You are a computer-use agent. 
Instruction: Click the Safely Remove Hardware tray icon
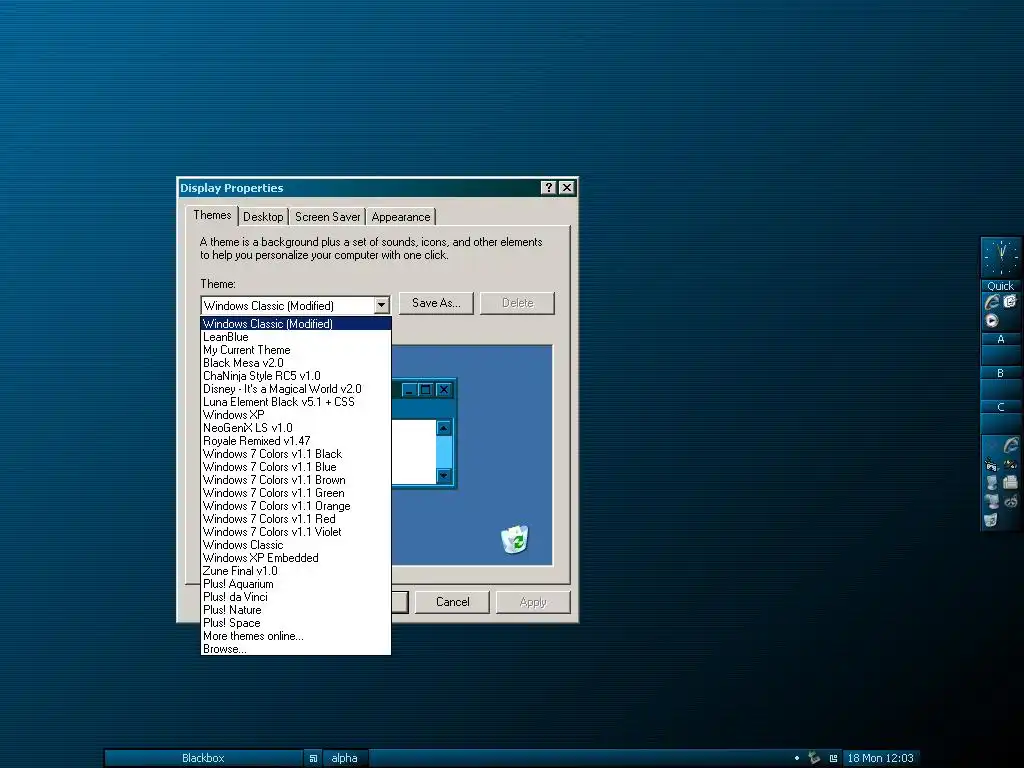point(814,758)
